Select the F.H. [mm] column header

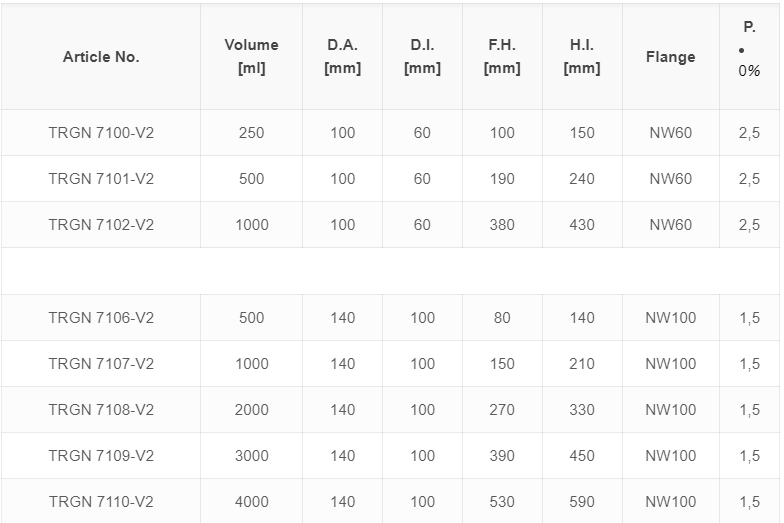click(x=502, y=56)
